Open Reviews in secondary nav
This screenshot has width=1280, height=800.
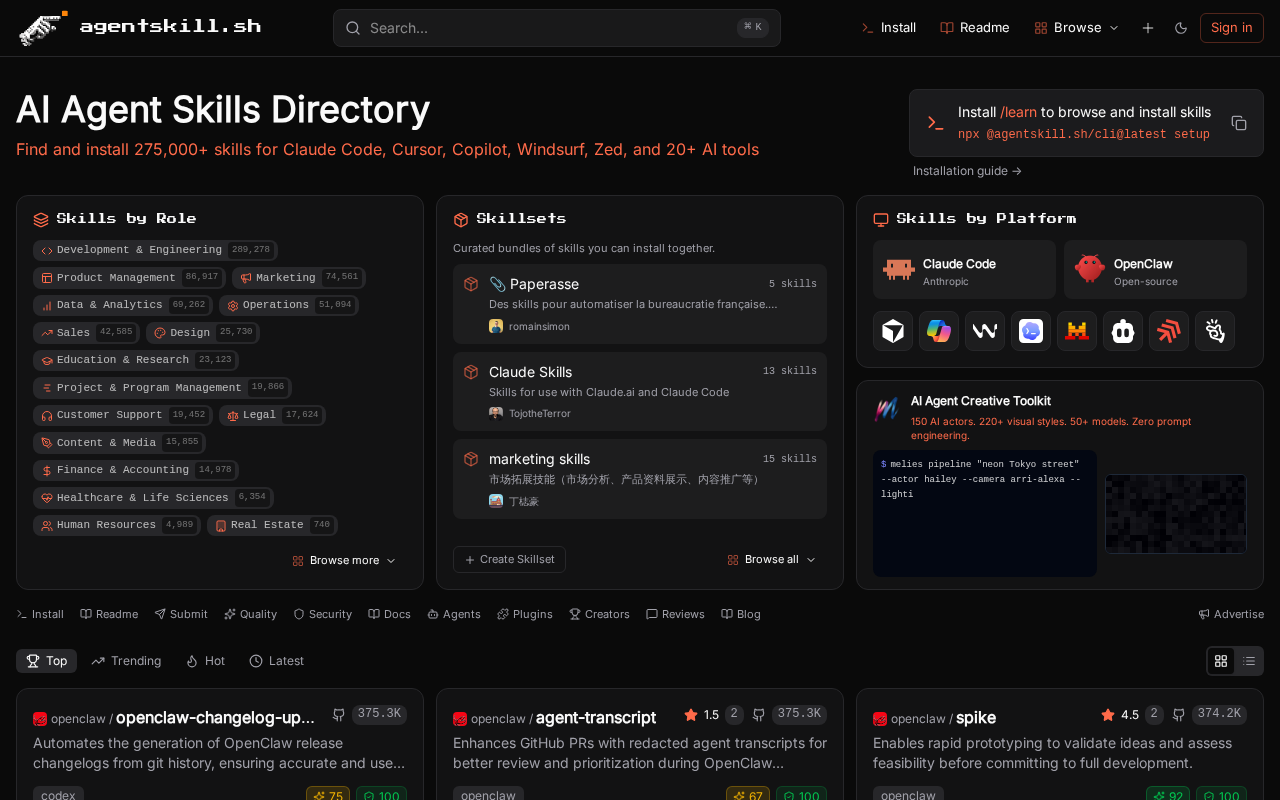[x=675, y=614]
